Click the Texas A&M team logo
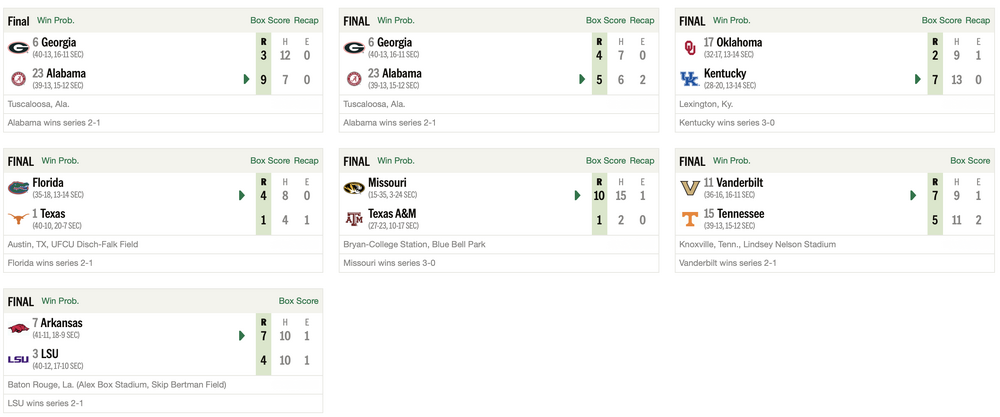Viewport: 1000px width, 417px height. coord(354,218)
